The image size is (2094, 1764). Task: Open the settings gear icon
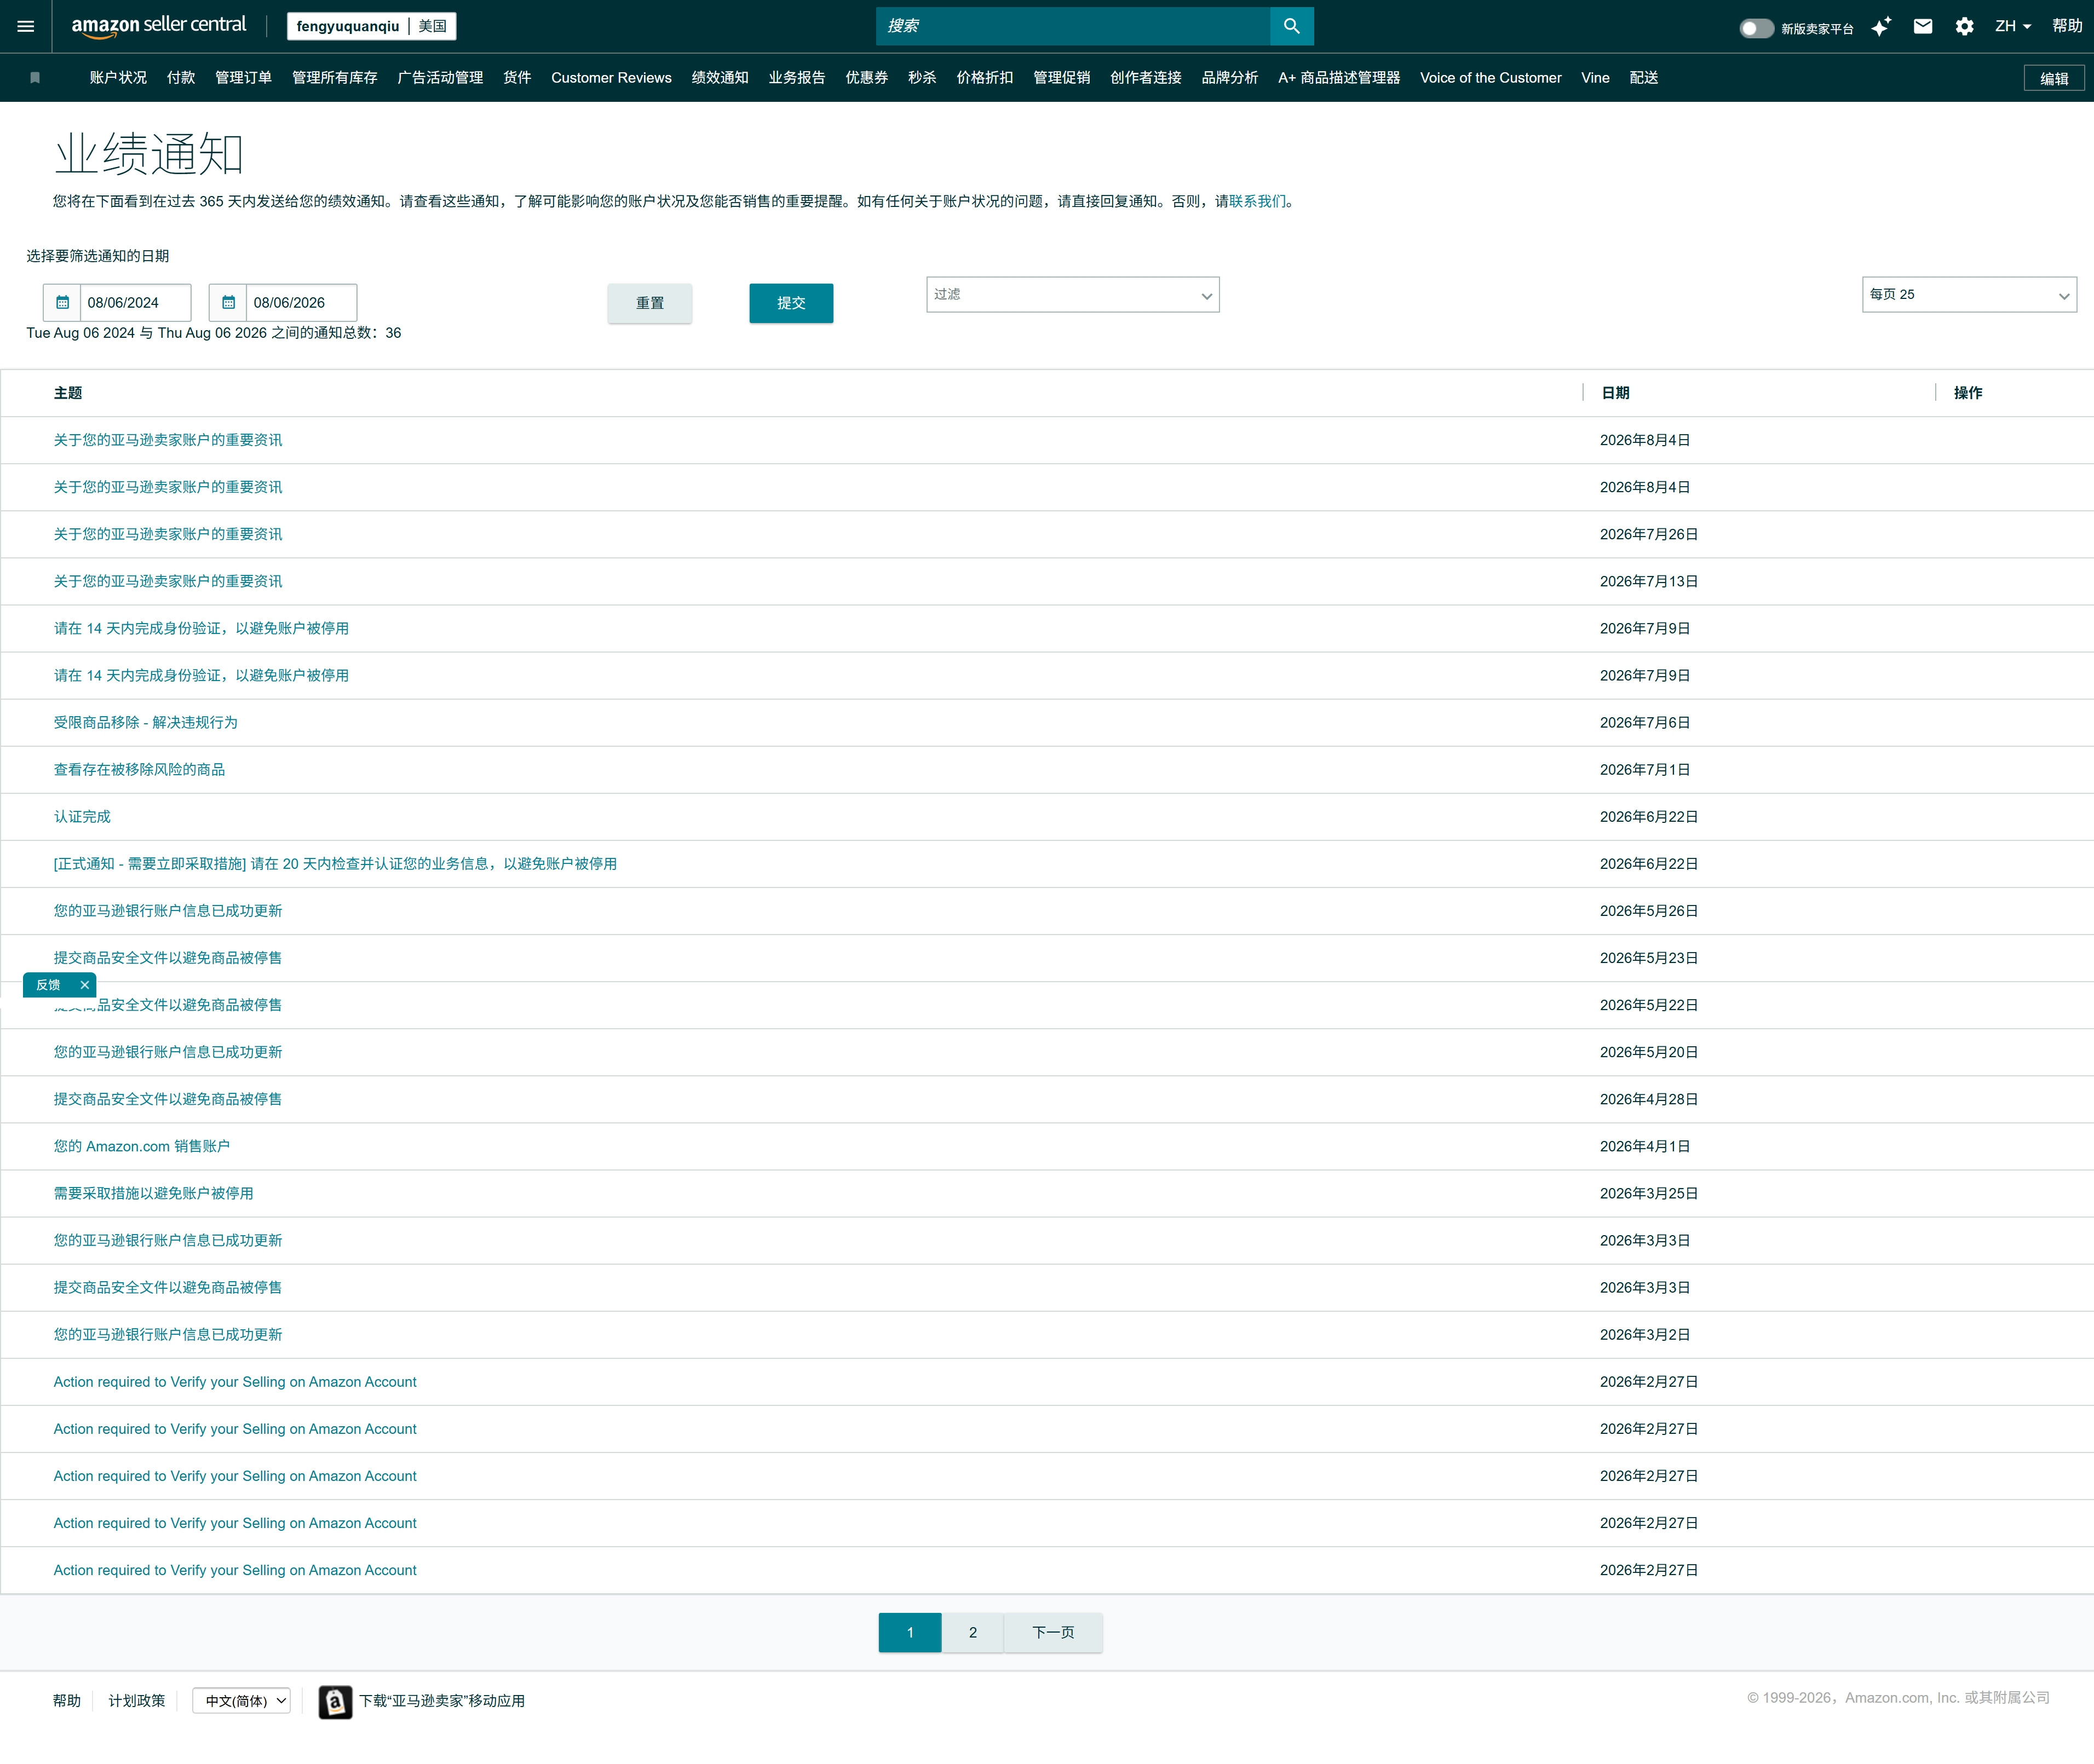coord(1964,26)
